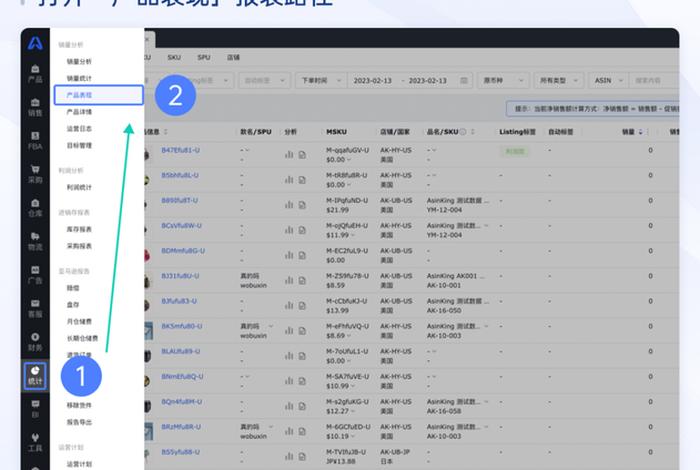Open bar chart analysis for B890fu8T-U
The width and height of the screenshot is (700, 470).
289,205
